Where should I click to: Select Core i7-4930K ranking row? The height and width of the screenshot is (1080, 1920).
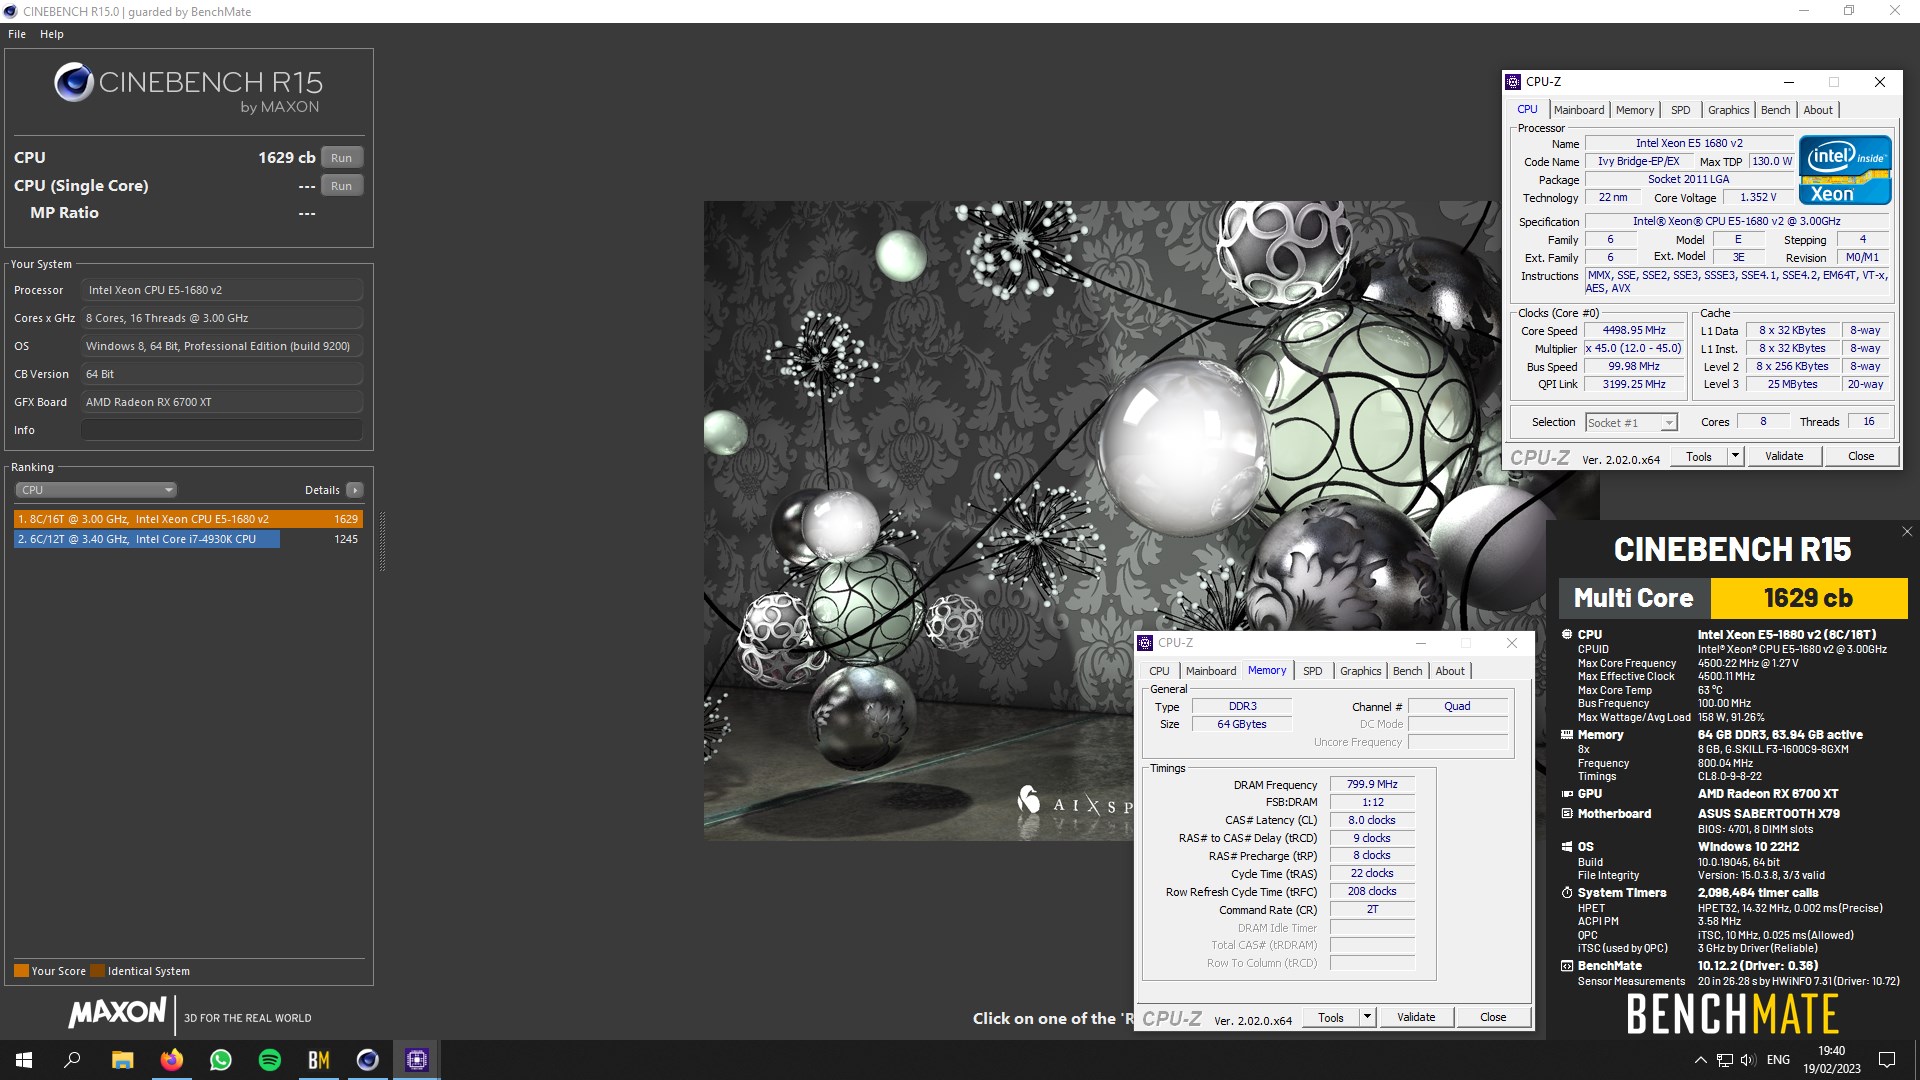(x=188, y=539)
